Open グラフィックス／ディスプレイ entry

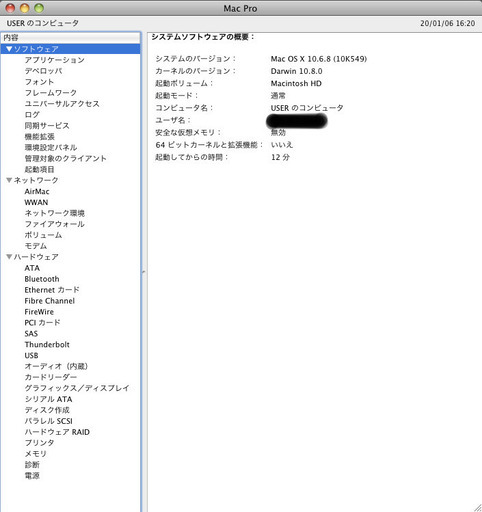pyautogui.click(x=77, y=388)
